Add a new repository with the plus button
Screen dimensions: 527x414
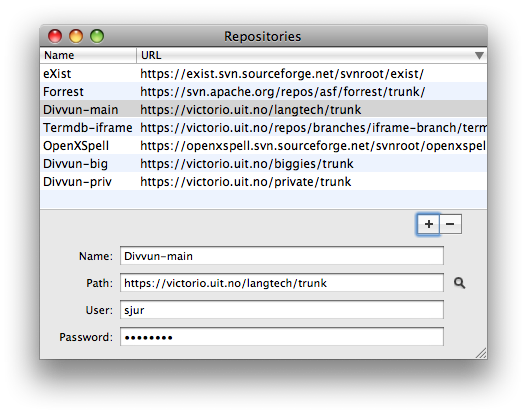429,224
